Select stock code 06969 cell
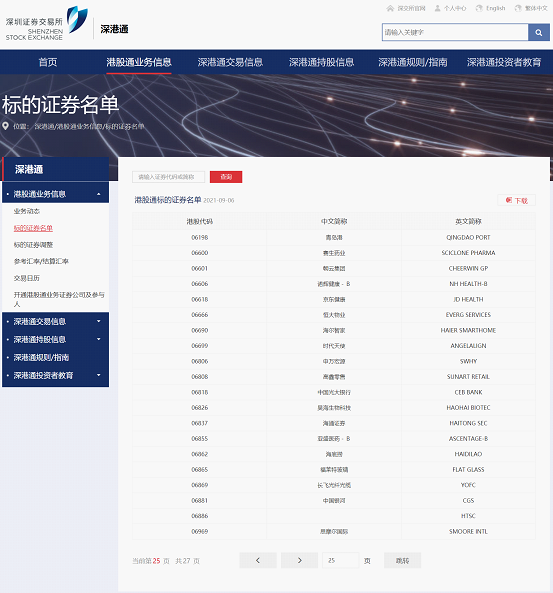 pyautogui.click(x=200, y=531)
